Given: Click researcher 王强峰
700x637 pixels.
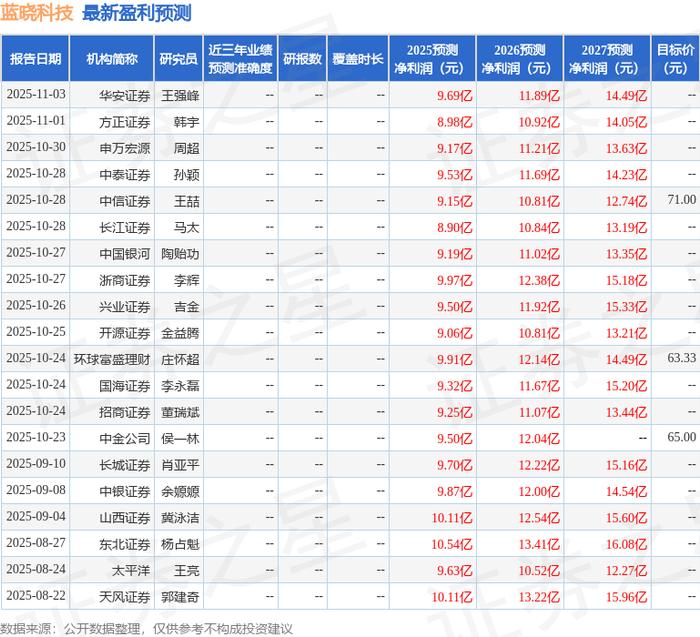Looking at the screenshot, I should (180, 96).
